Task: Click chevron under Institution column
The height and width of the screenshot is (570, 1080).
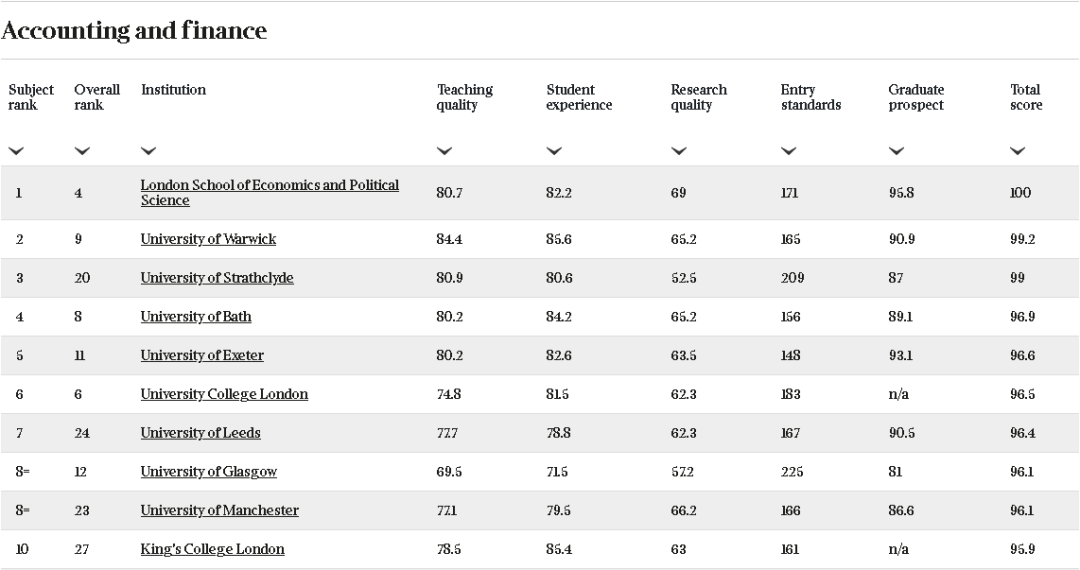Action: click(148, 151)
